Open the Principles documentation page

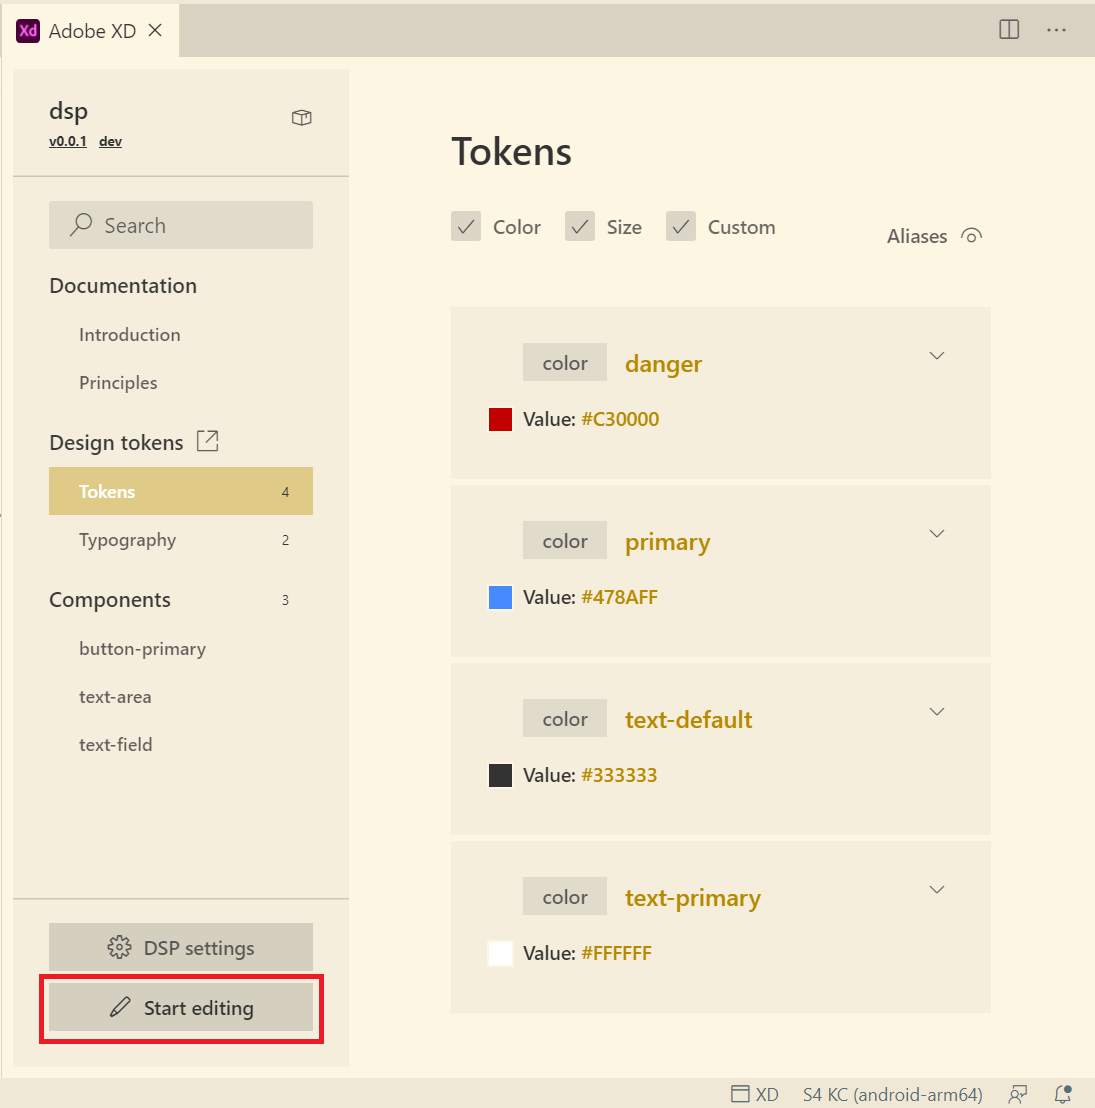118,382
